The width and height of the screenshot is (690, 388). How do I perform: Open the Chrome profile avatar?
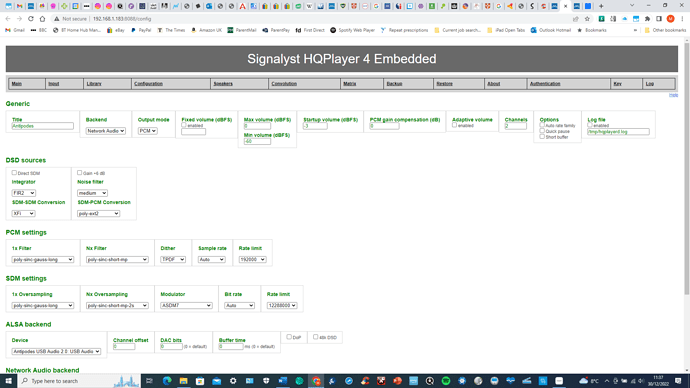tap(670, 19)
